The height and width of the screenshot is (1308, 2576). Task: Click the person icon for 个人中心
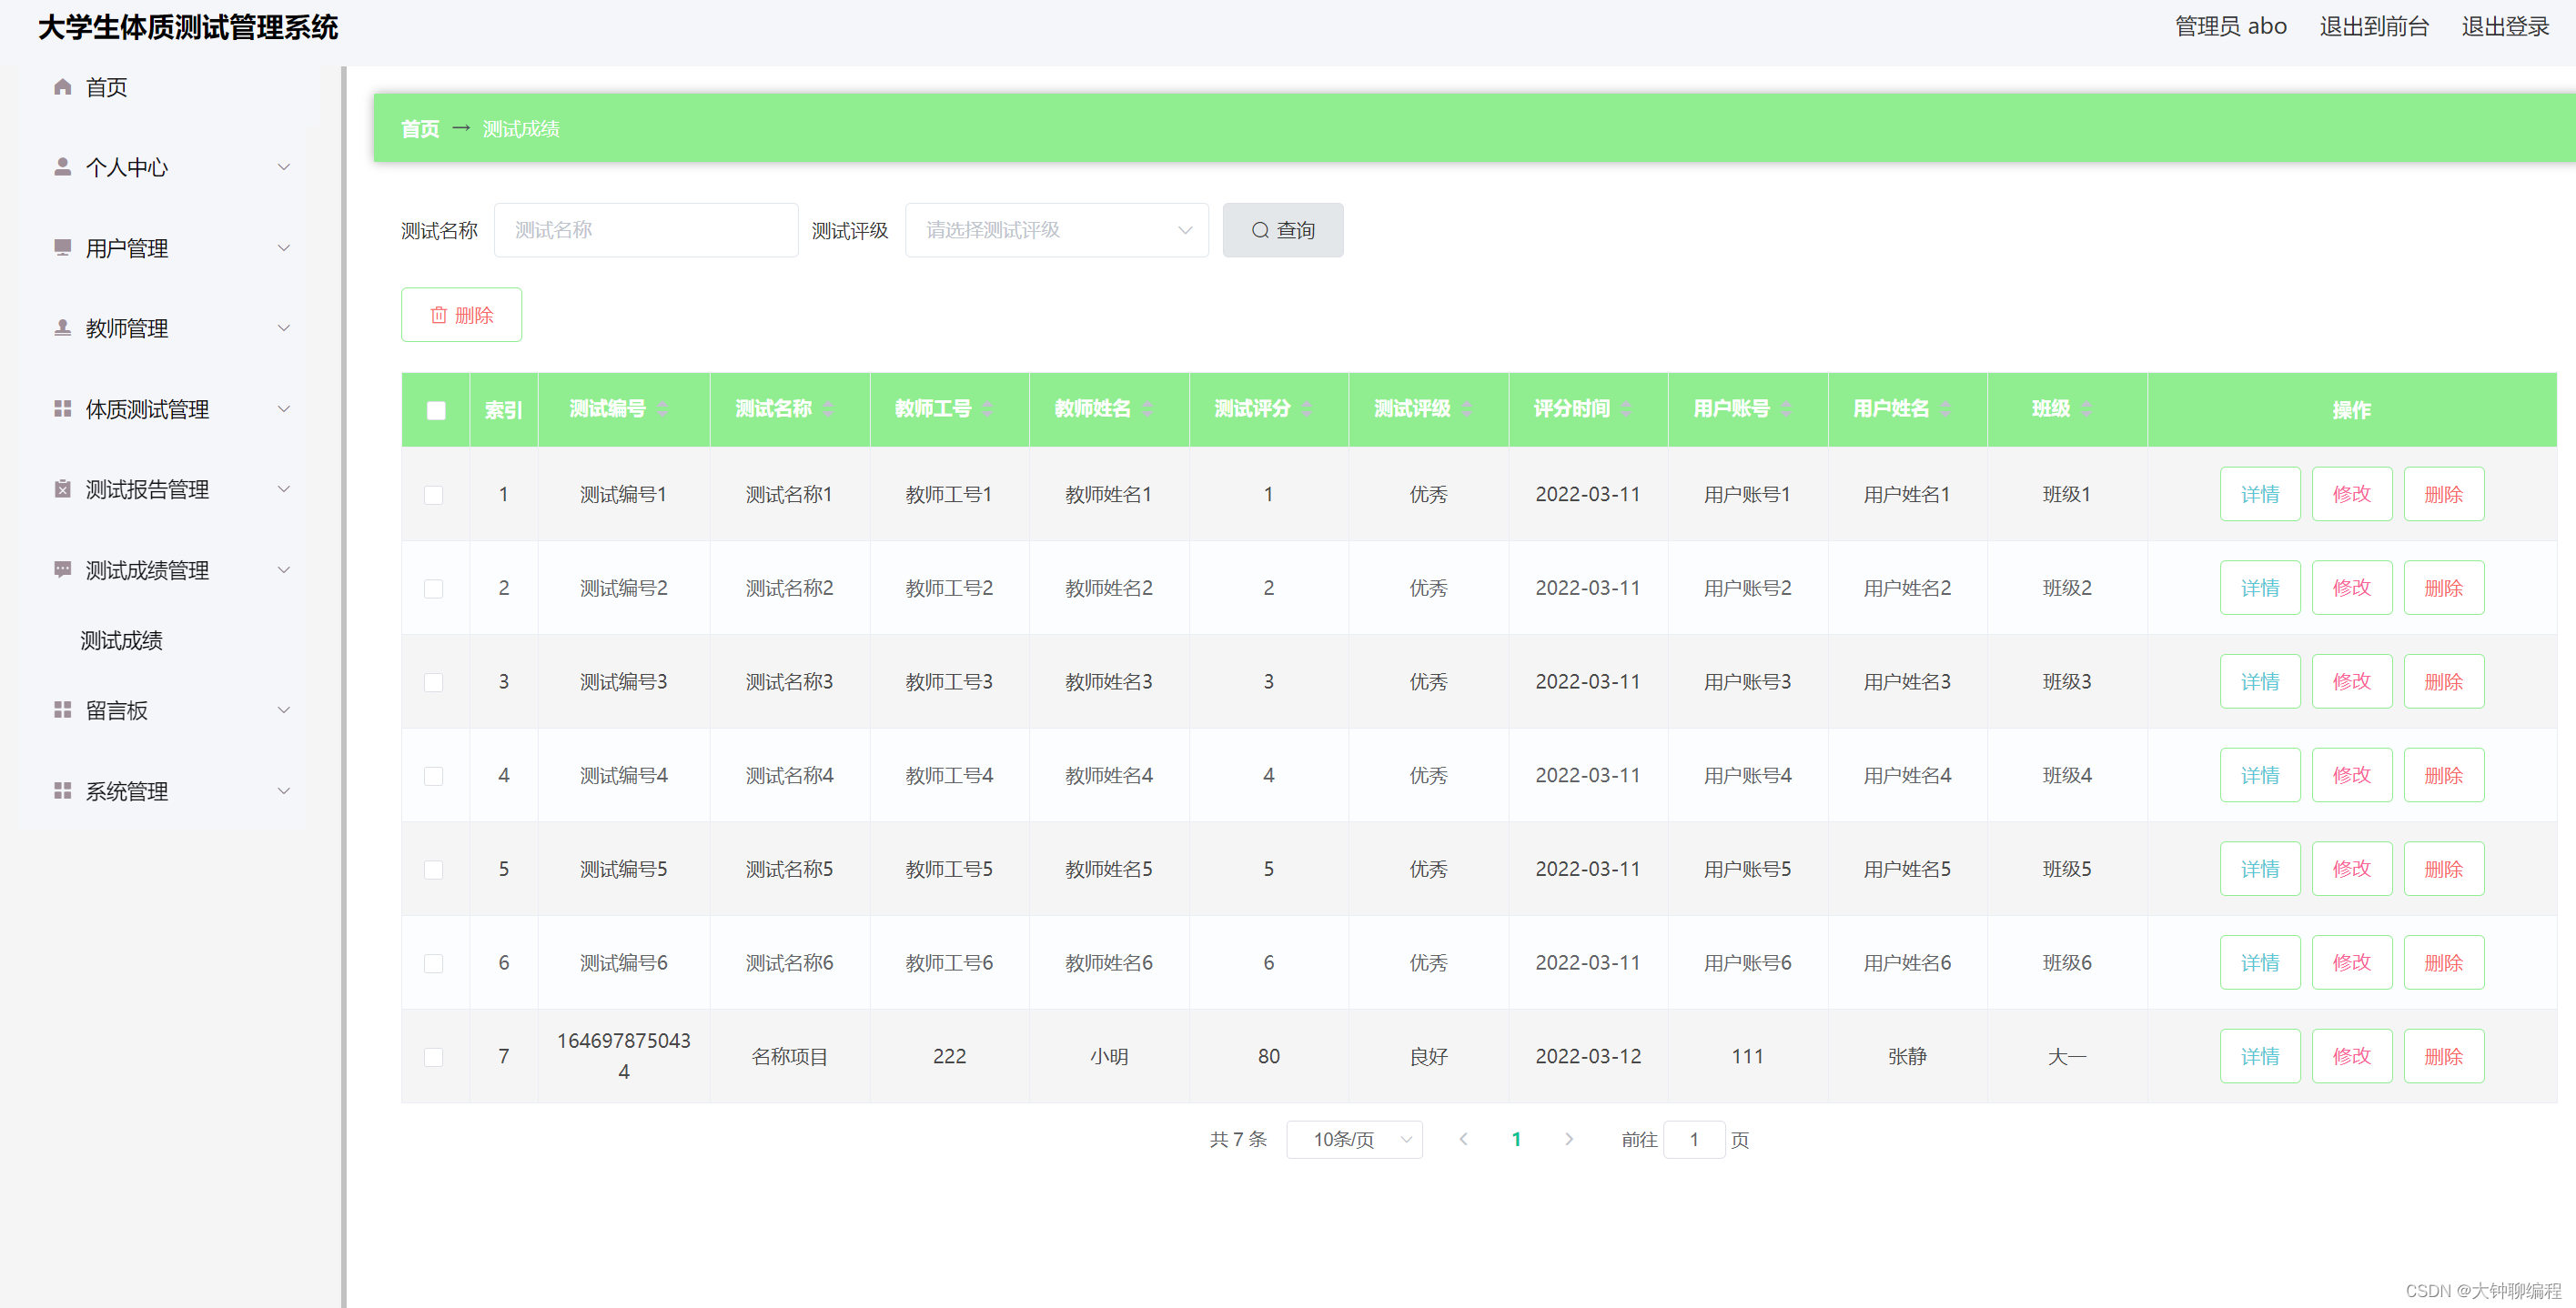(62, 167)
